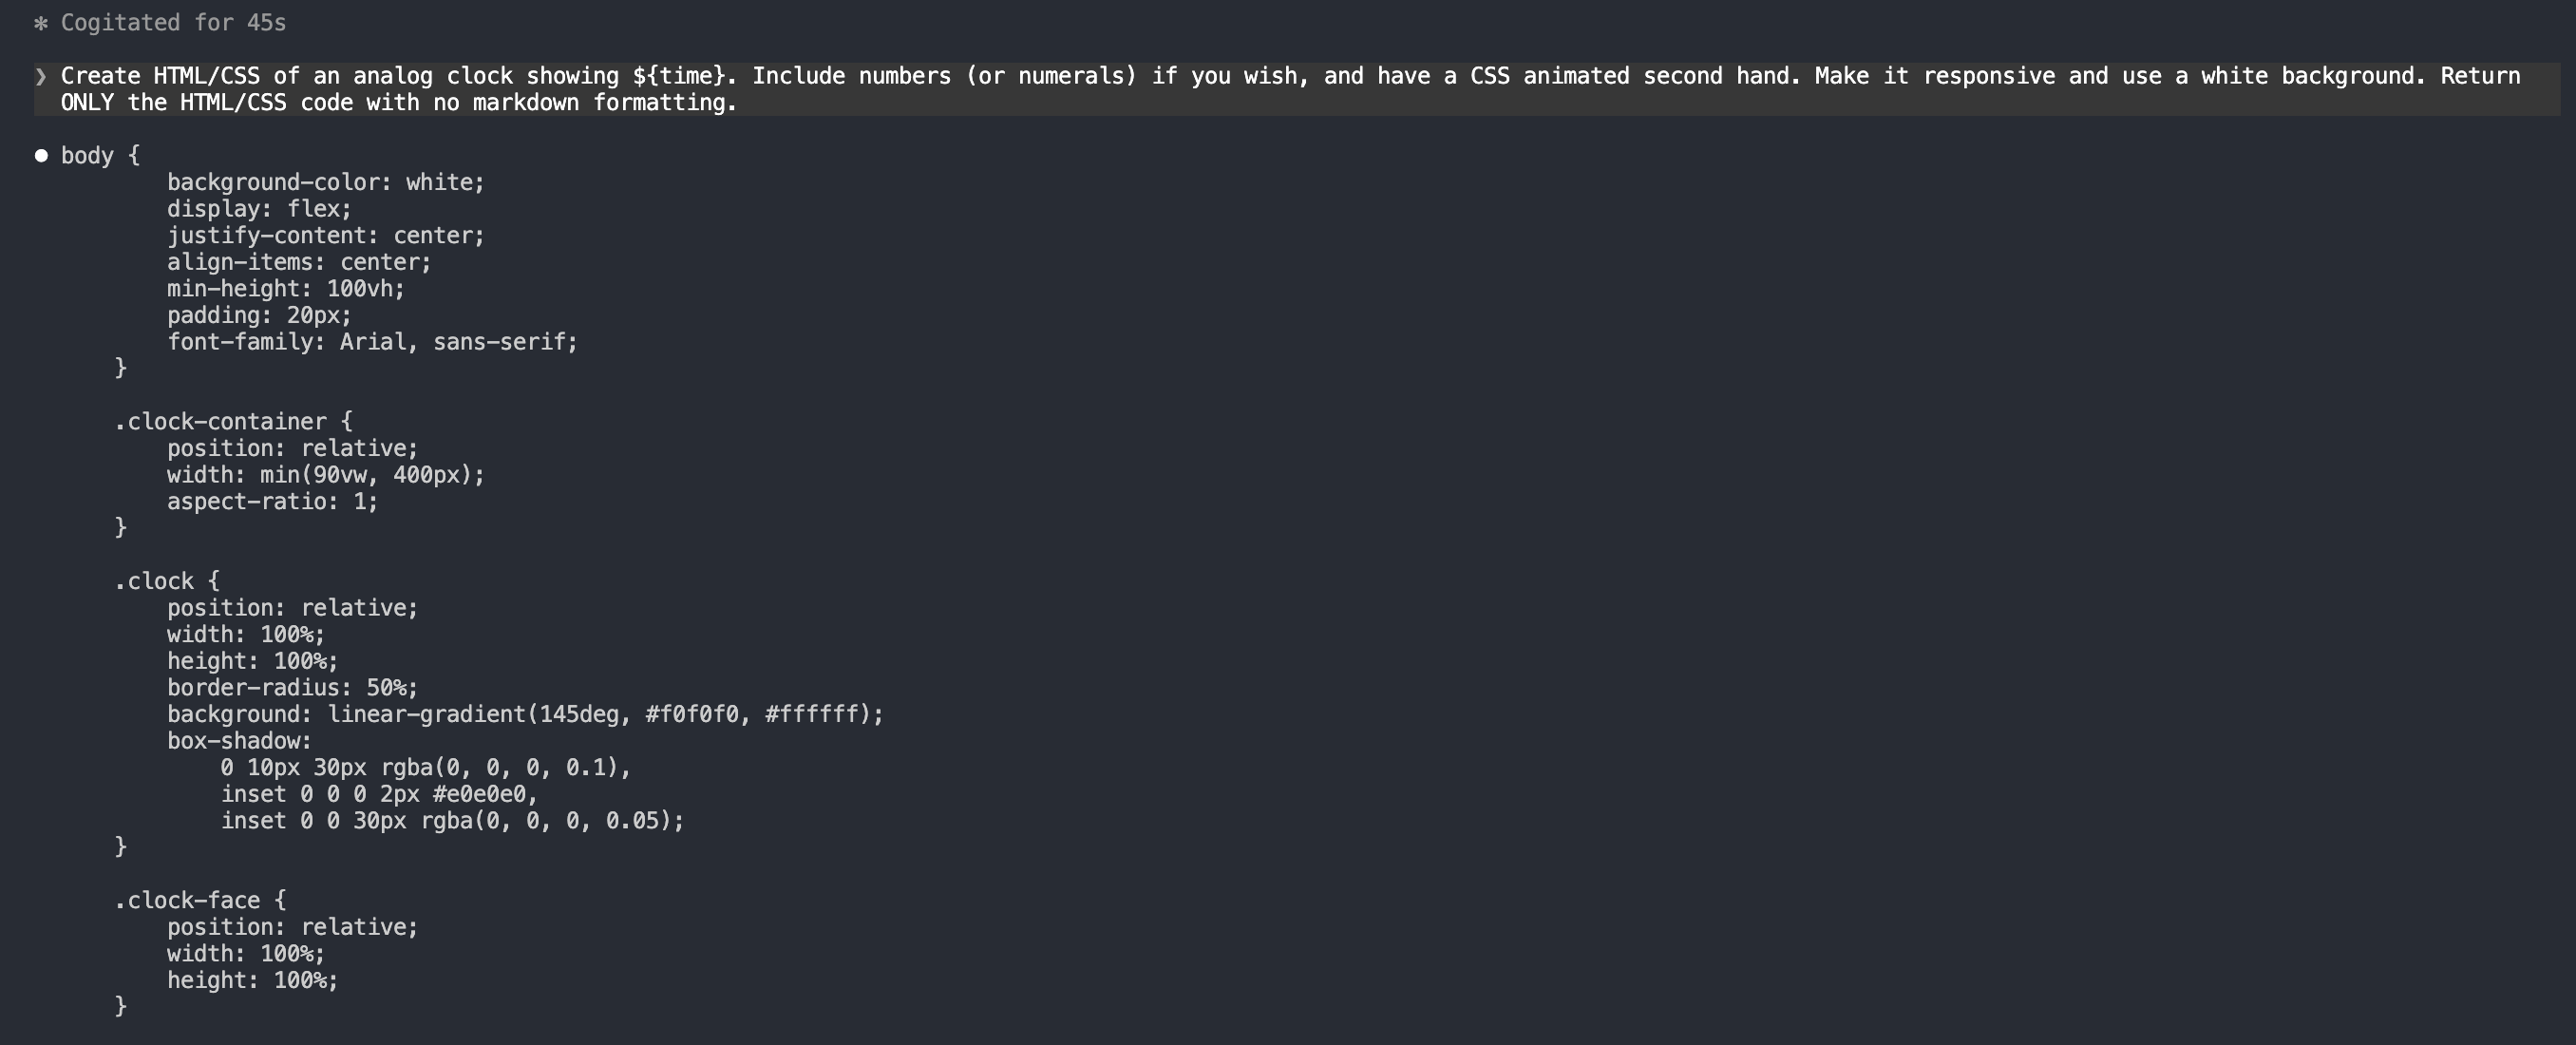2576x1045 pixels.
Task: Click the "min-height: 100vh;" line
Action: click(x=285, y=289)
